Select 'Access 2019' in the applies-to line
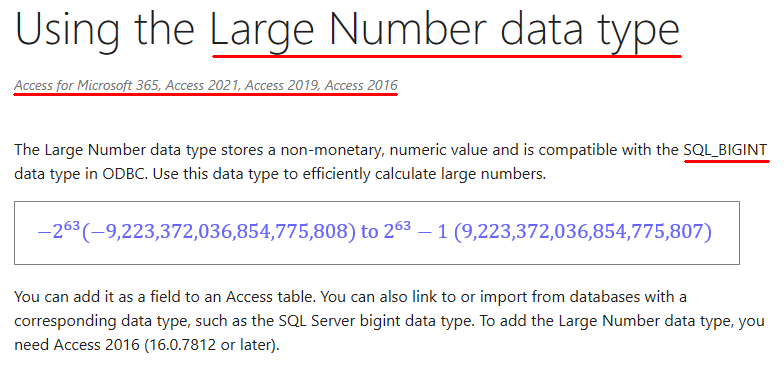 [x=282, y=86]
